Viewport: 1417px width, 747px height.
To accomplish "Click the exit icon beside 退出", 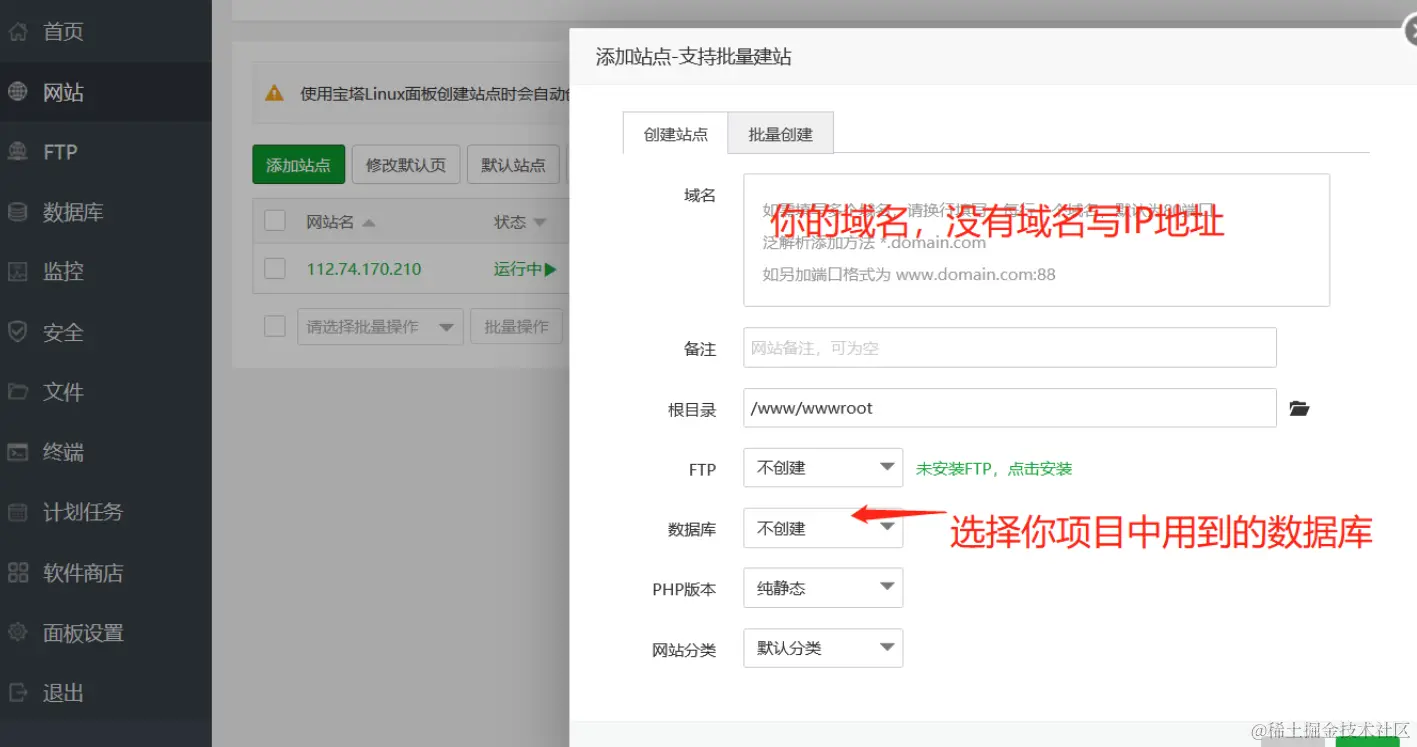I will coord(18,692).
